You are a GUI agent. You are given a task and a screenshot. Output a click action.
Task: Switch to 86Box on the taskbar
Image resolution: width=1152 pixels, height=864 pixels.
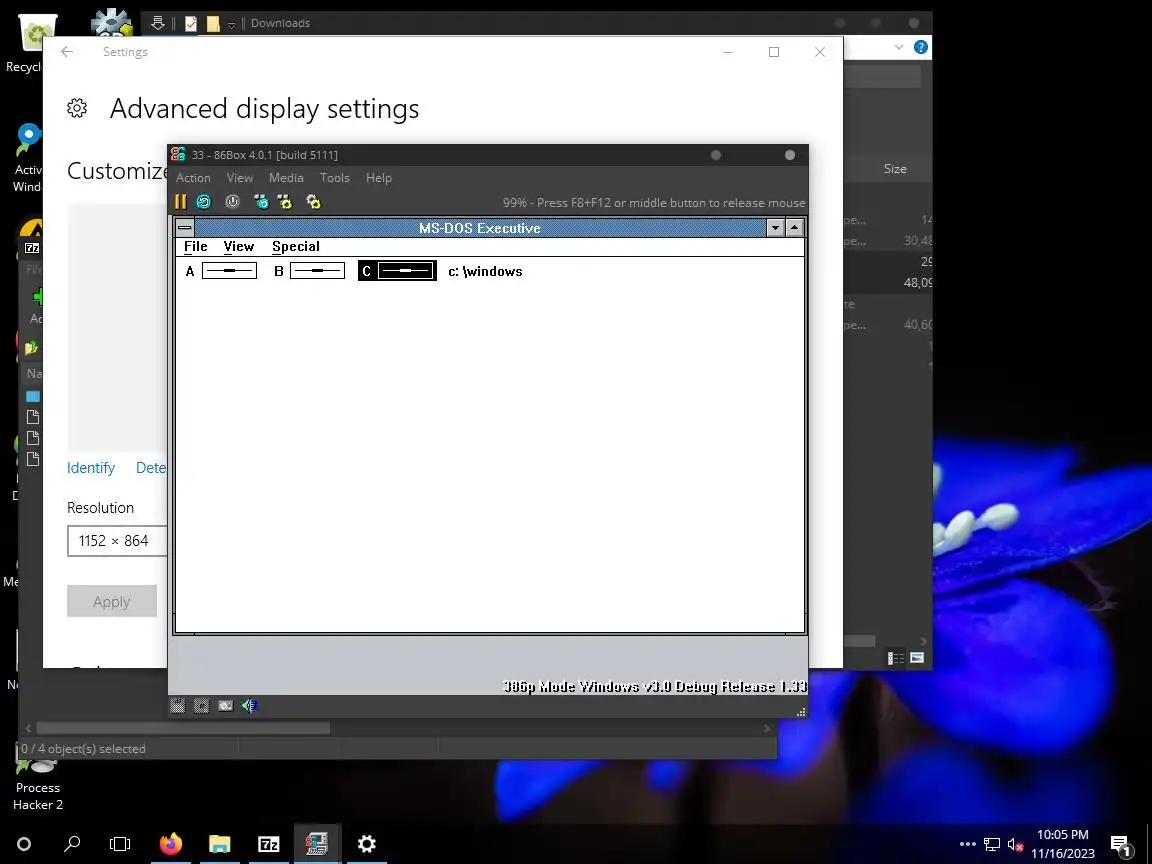pyautogui.click(x=317, y=844)
